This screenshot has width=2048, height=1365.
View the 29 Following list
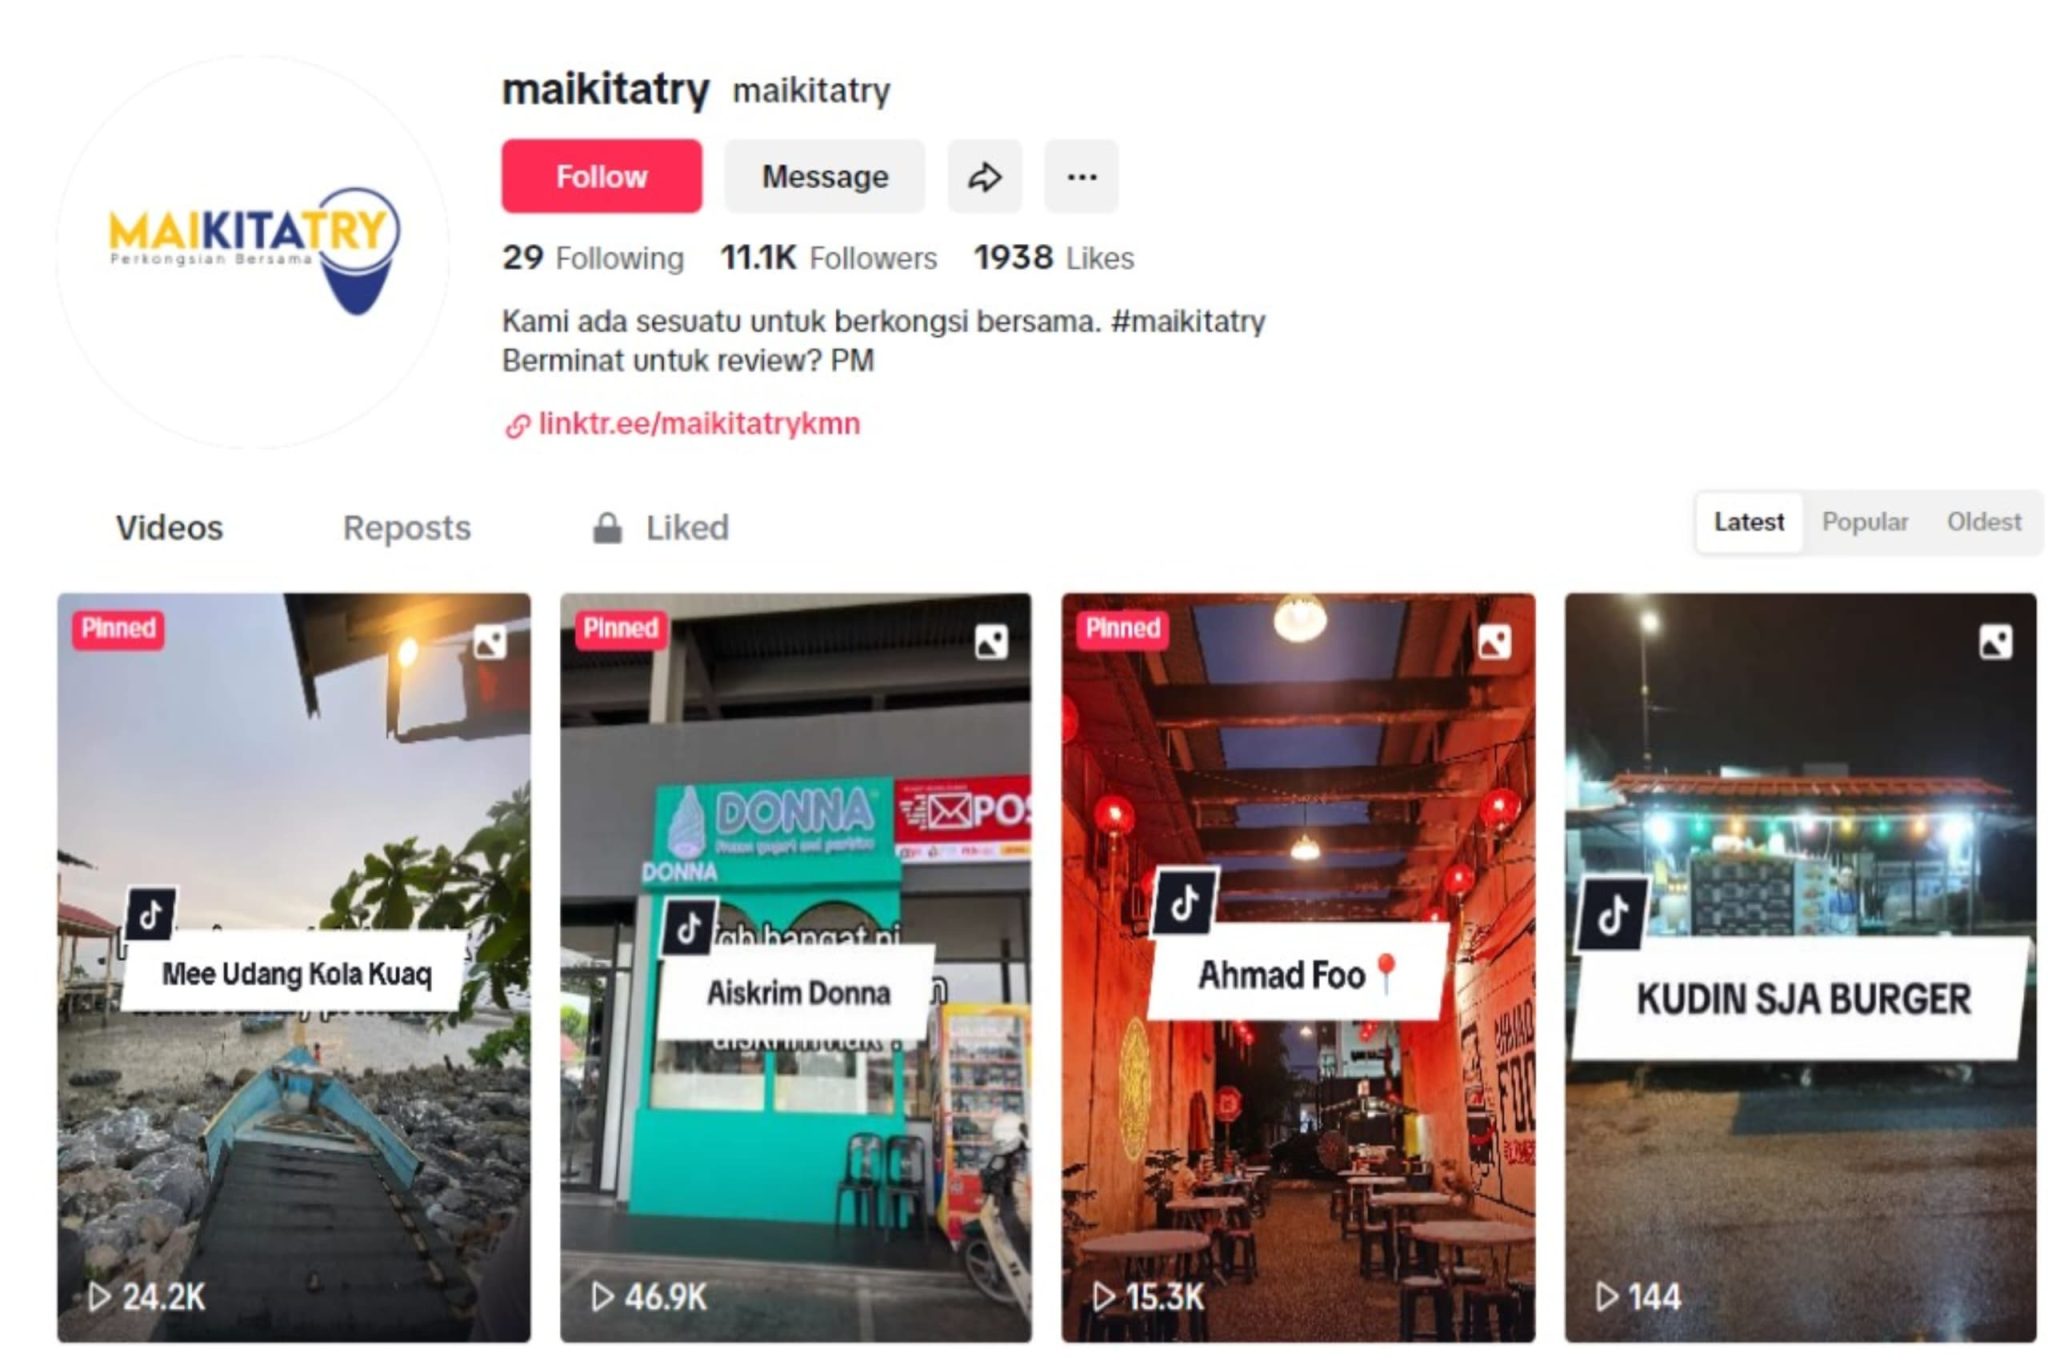[593, 258]
